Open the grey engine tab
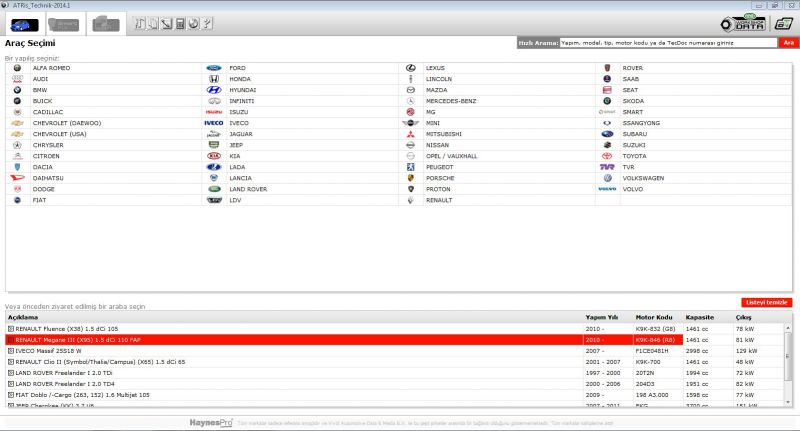The image size is (800, 431). tap(64, 24)
